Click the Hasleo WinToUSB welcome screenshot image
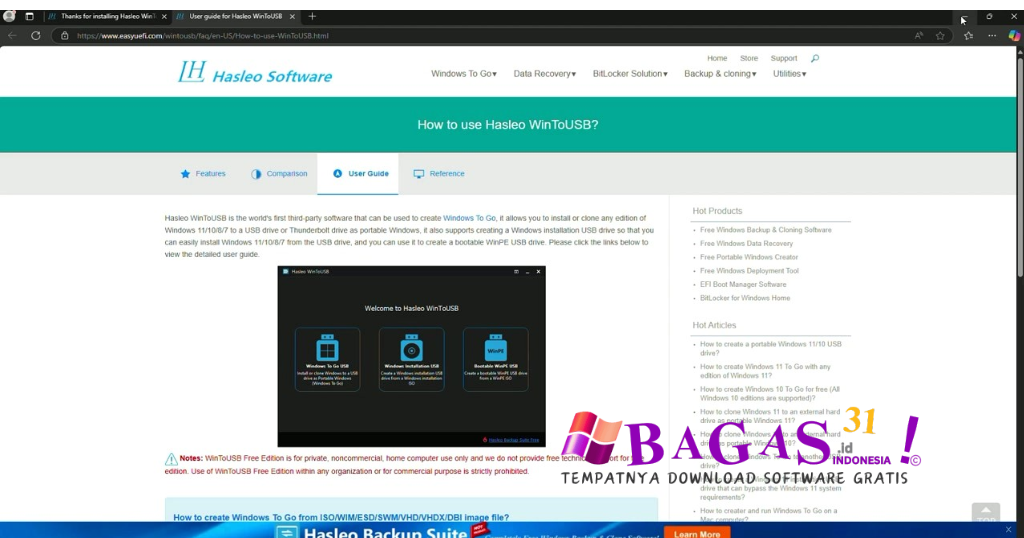Screen dimensions: 1024x538 [x=411, y=356]
